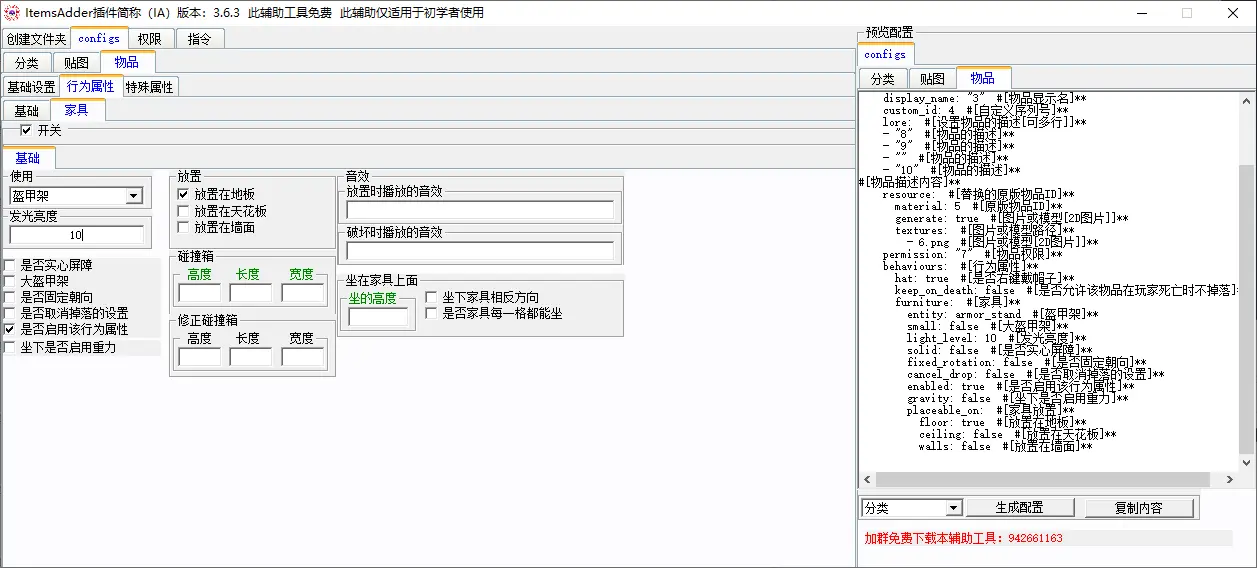This screenshot has height=568, width=1257.
Task: Click the 发光亮度 input field
Action: (76, 235)
